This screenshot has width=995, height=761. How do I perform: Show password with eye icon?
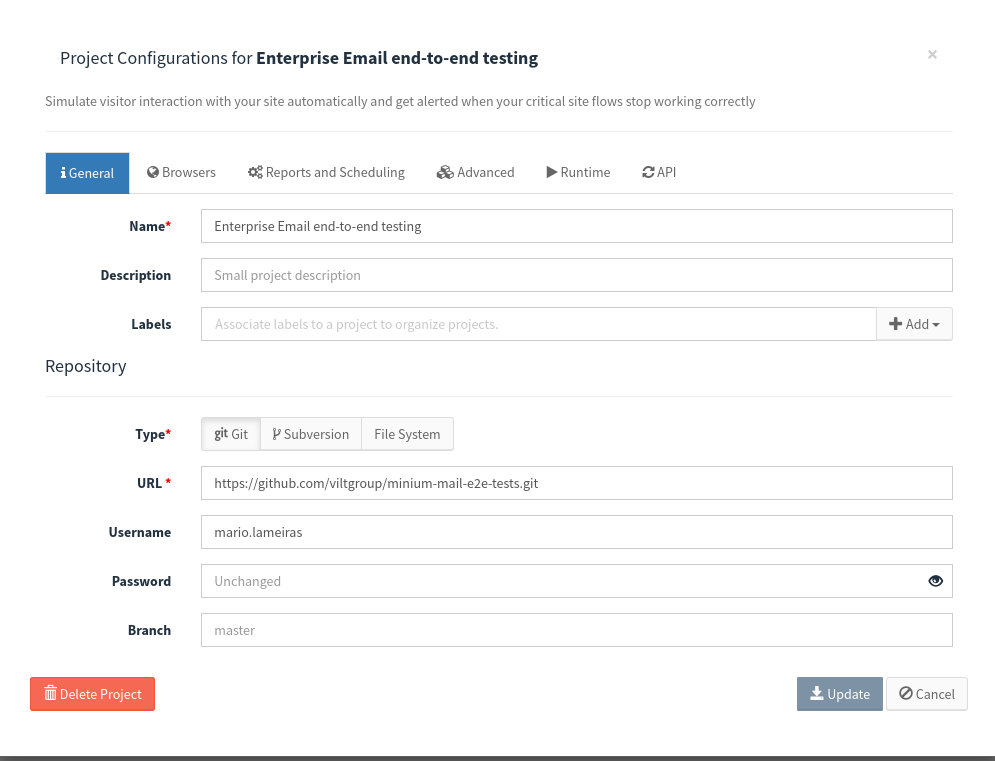[935, 581]
